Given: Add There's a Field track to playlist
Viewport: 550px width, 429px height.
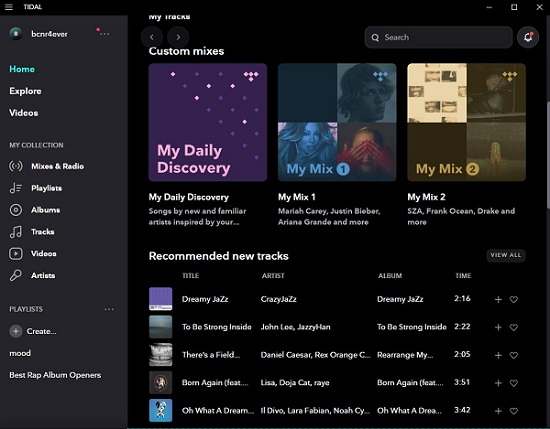Looking at the screenshot, I should click(498, 355).
